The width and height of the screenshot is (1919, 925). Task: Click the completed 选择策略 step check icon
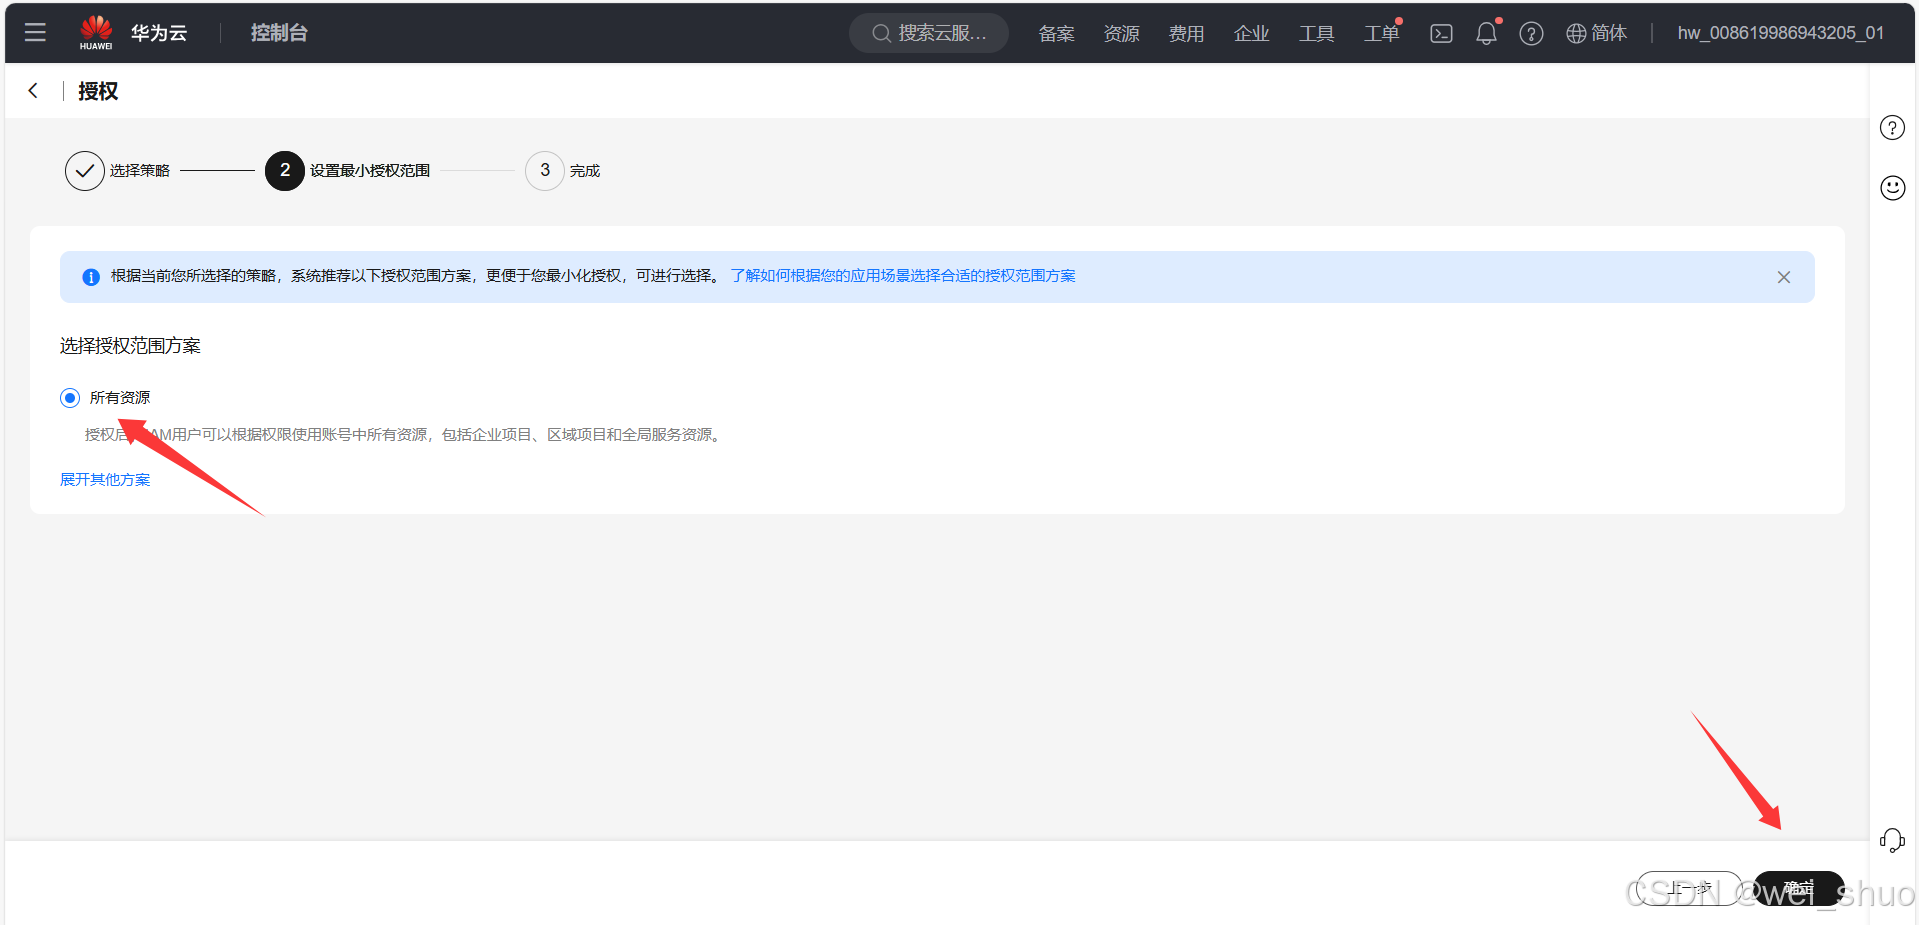click(x=85, y=171)
